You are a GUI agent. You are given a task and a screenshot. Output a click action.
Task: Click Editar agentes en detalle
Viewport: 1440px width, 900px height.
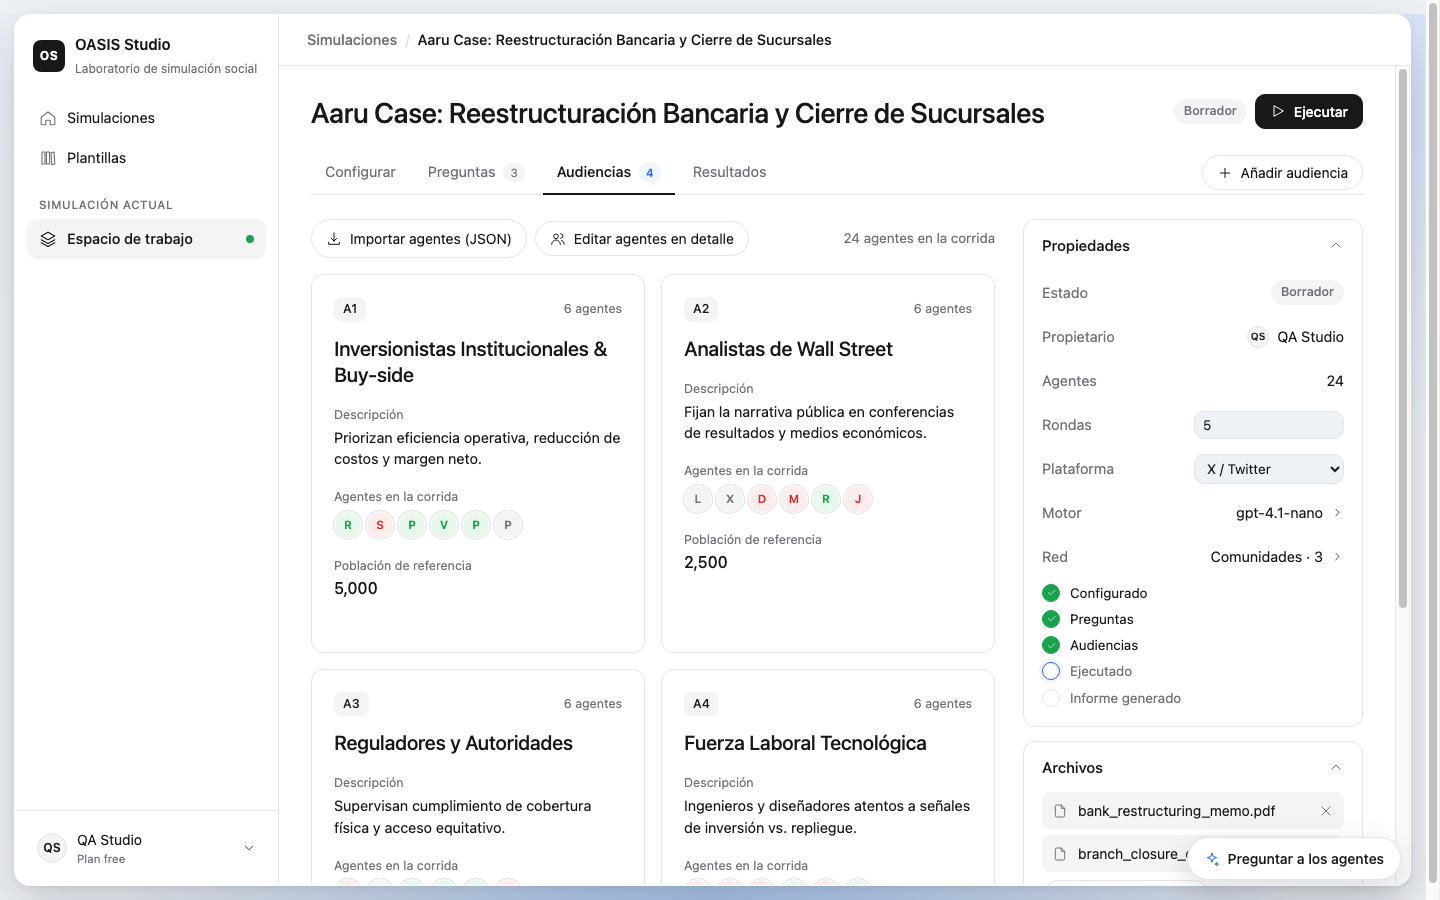[x=642, y=239]
